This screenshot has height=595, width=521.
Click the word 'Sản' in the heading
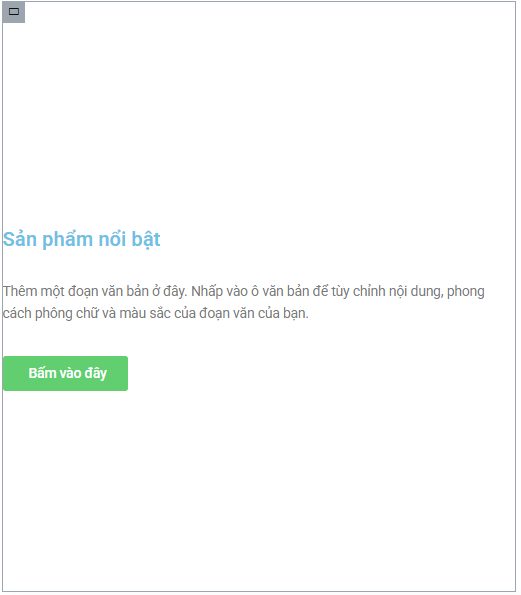pyautogui.click(x=20, y=239)
